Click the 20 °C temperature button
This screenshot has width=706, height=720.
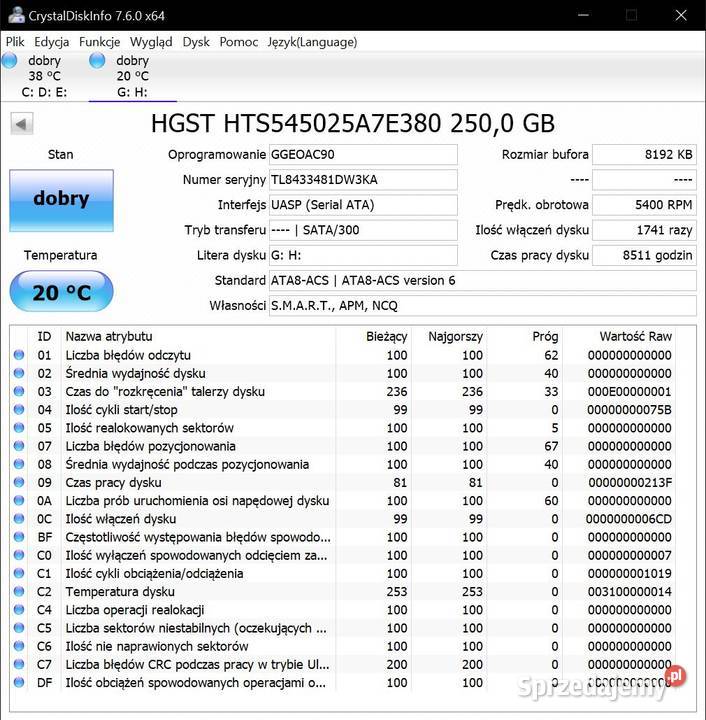(x=62, y=292)
